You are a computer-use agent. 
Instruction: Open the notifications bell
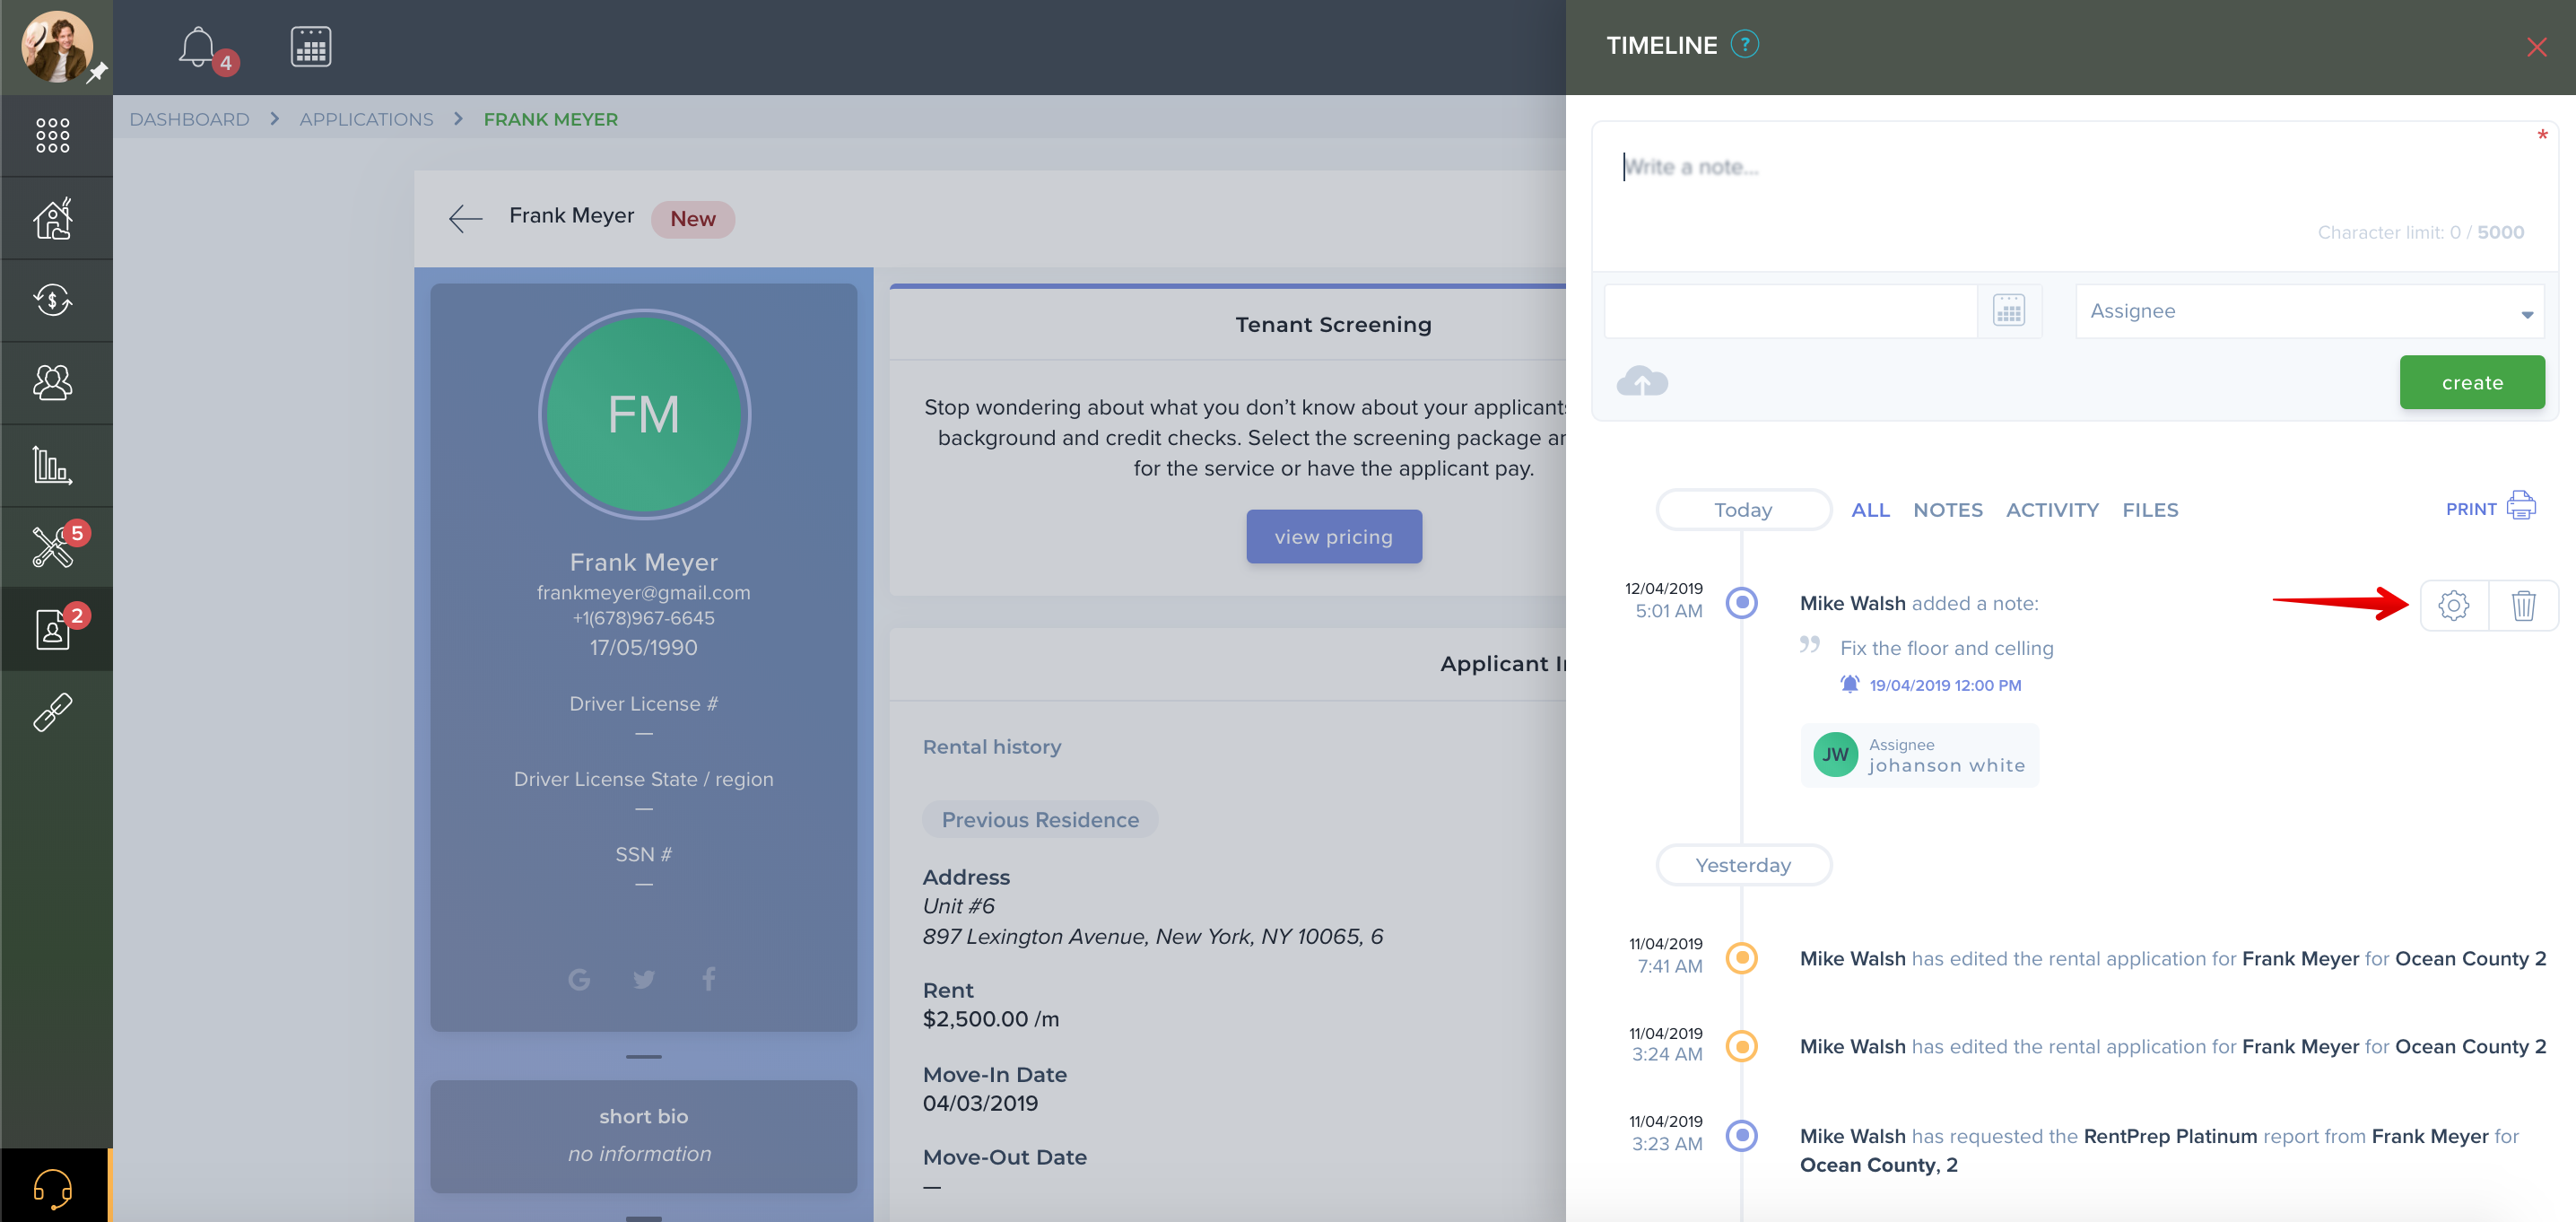(197, 47)
